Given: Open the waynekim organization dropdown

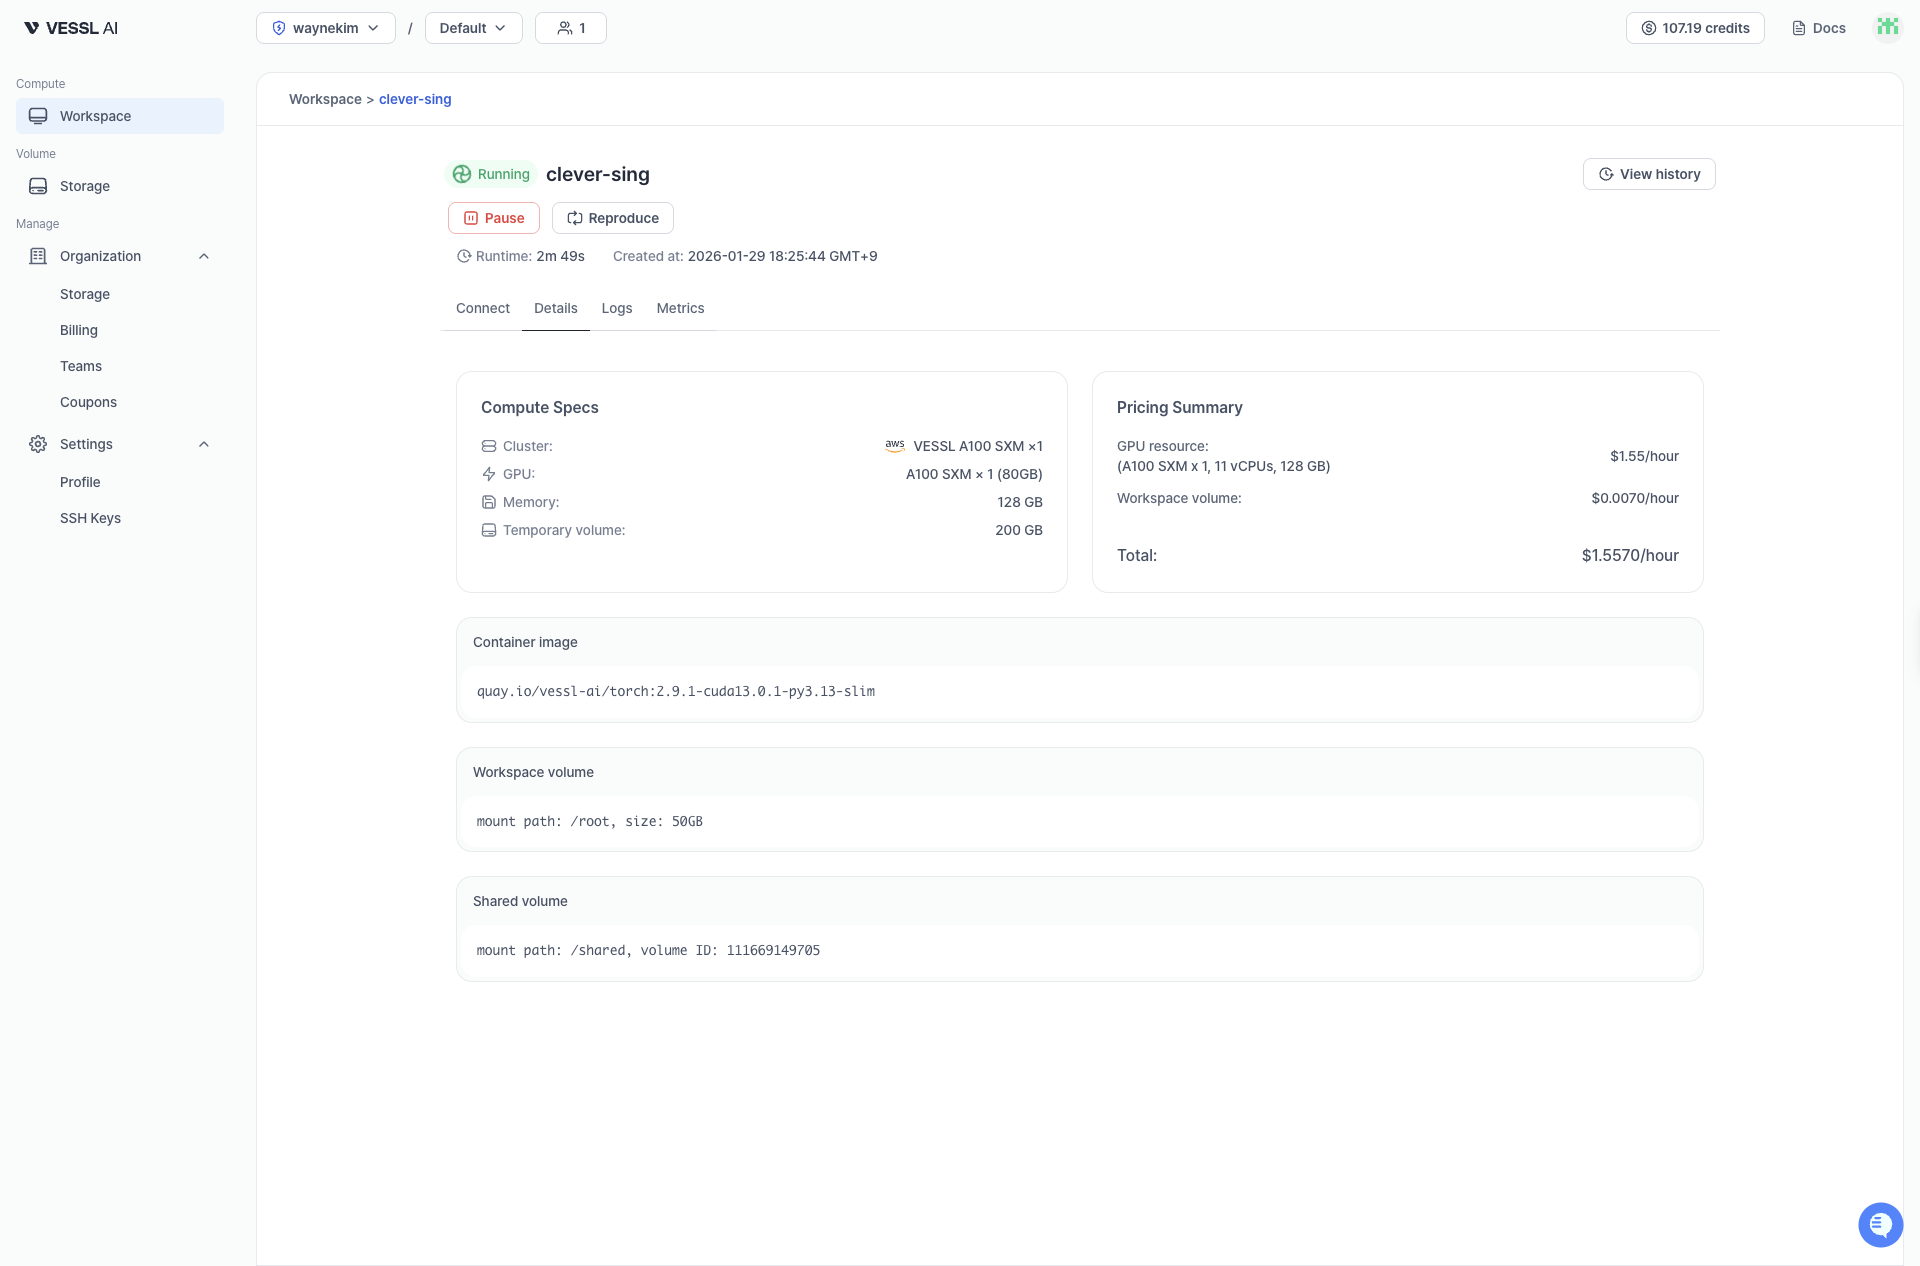Looking at the screenshot, I should pyautogui.click(x=325, y=28).
